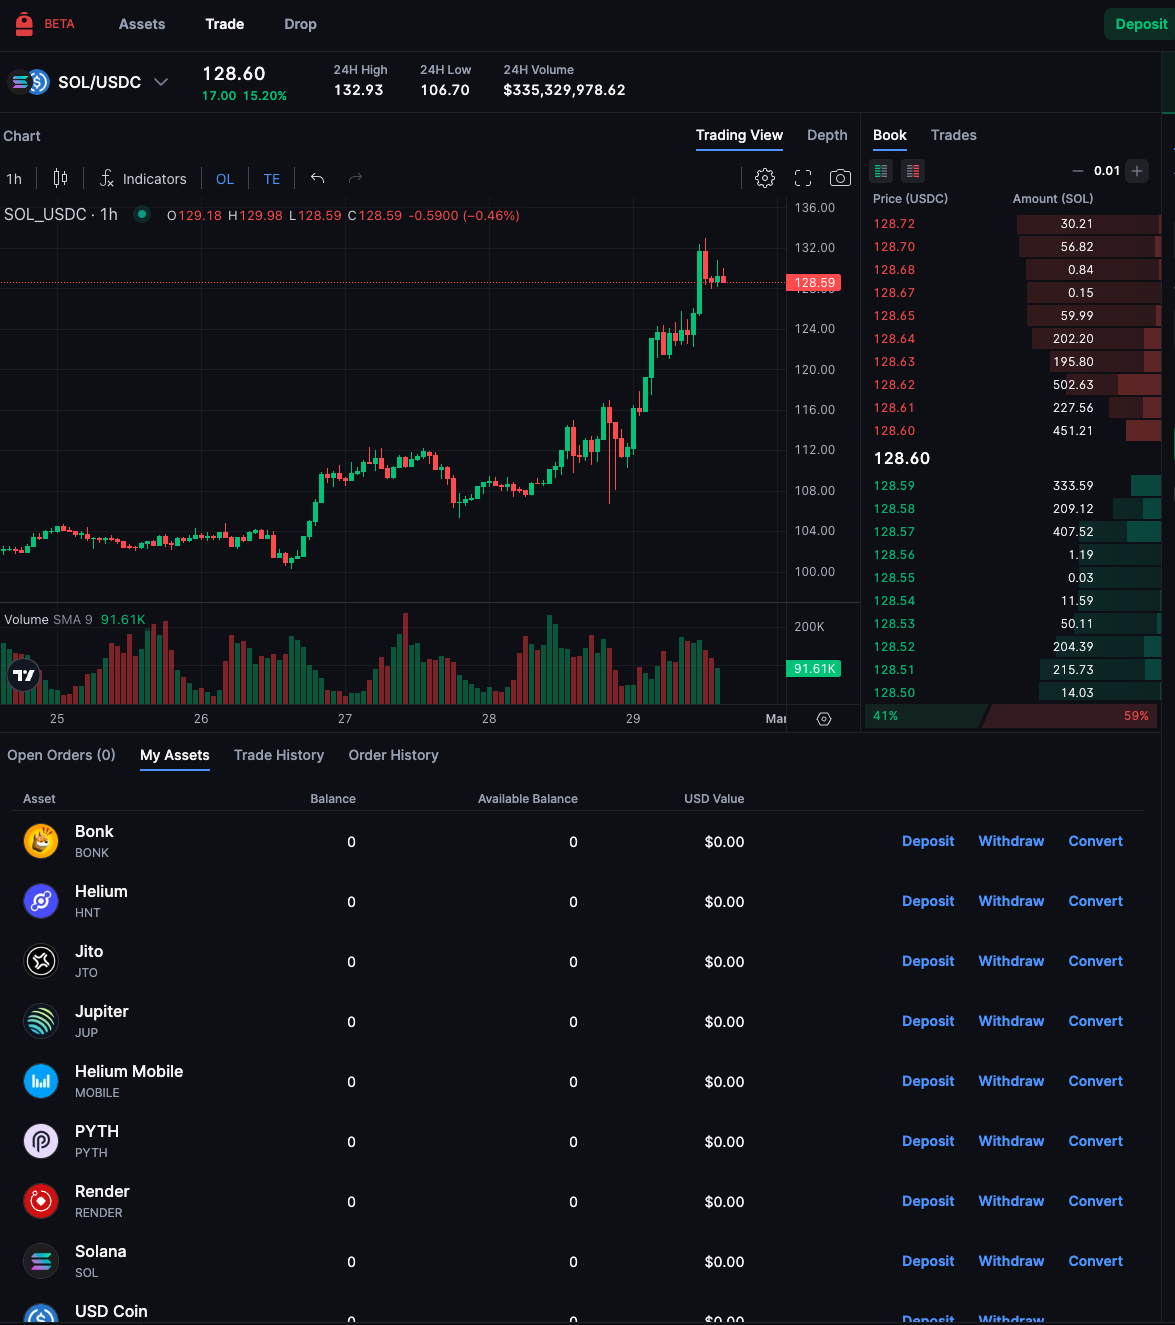Convert Bonk
Screen dimensions: 1175x1325
pos(1096,841)
